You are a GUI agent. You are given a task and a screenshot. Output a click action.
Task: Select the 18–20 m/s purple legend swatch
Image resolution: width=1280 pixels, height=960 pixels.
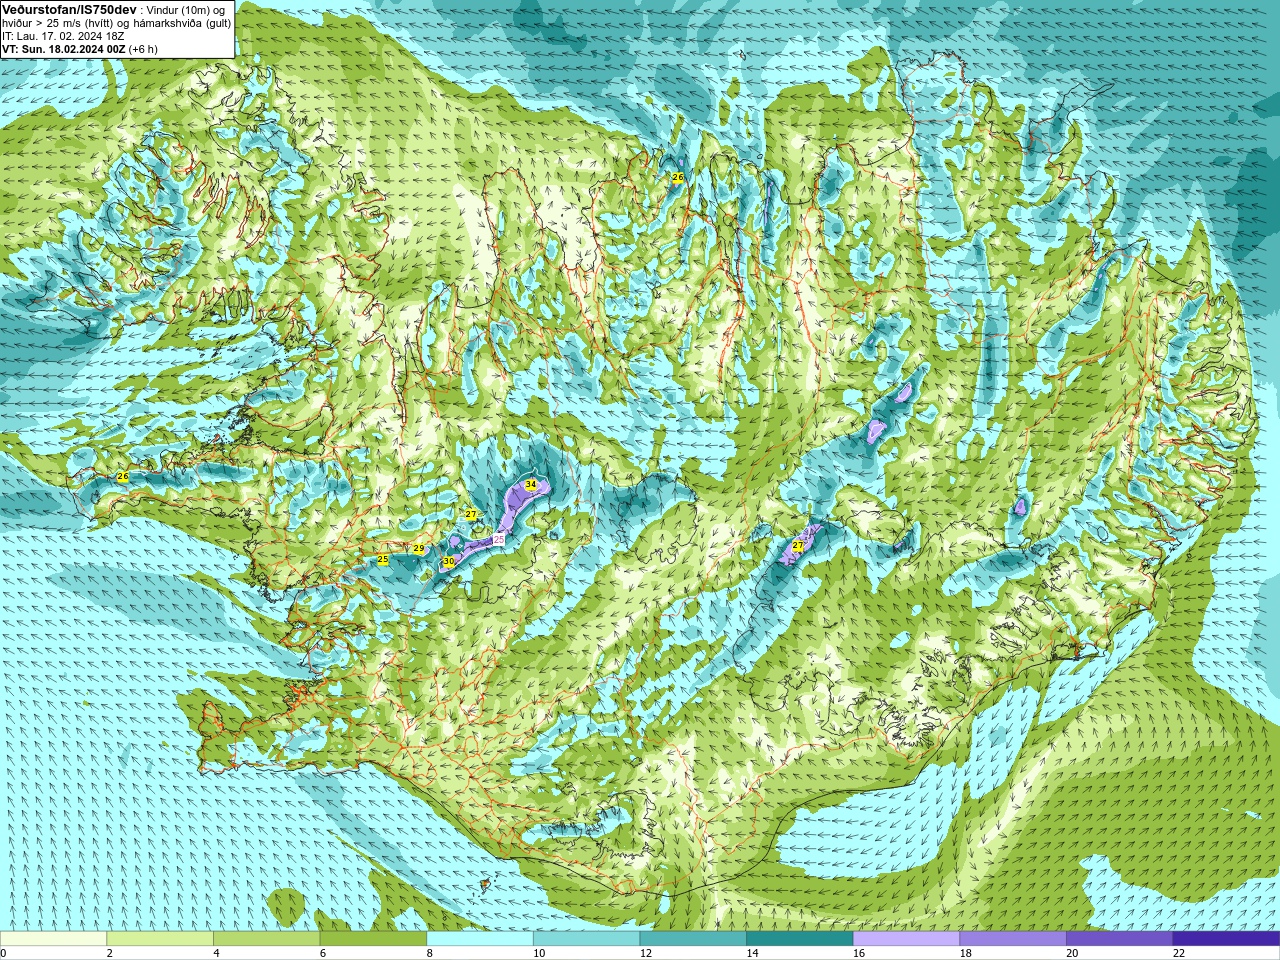click(x=1013, y=939)
